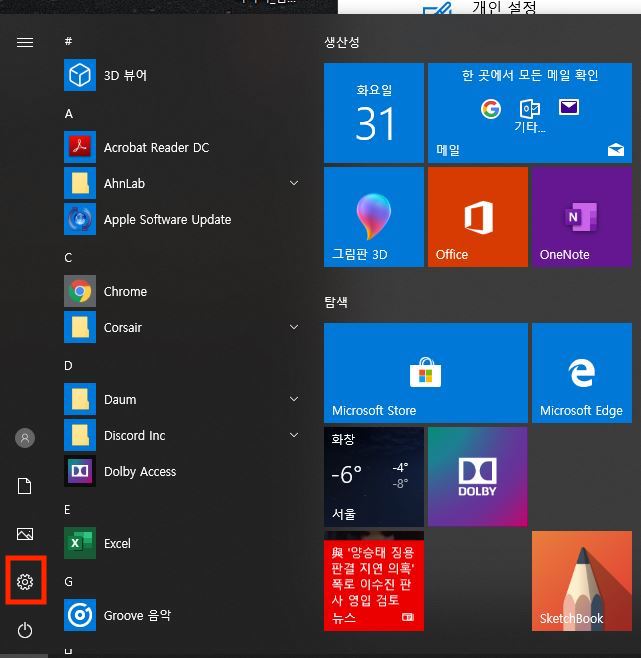The height and width of the screenshot is (658, 641).
Task: Open the Corsair folder icon
Action: [x=80, y=327]
